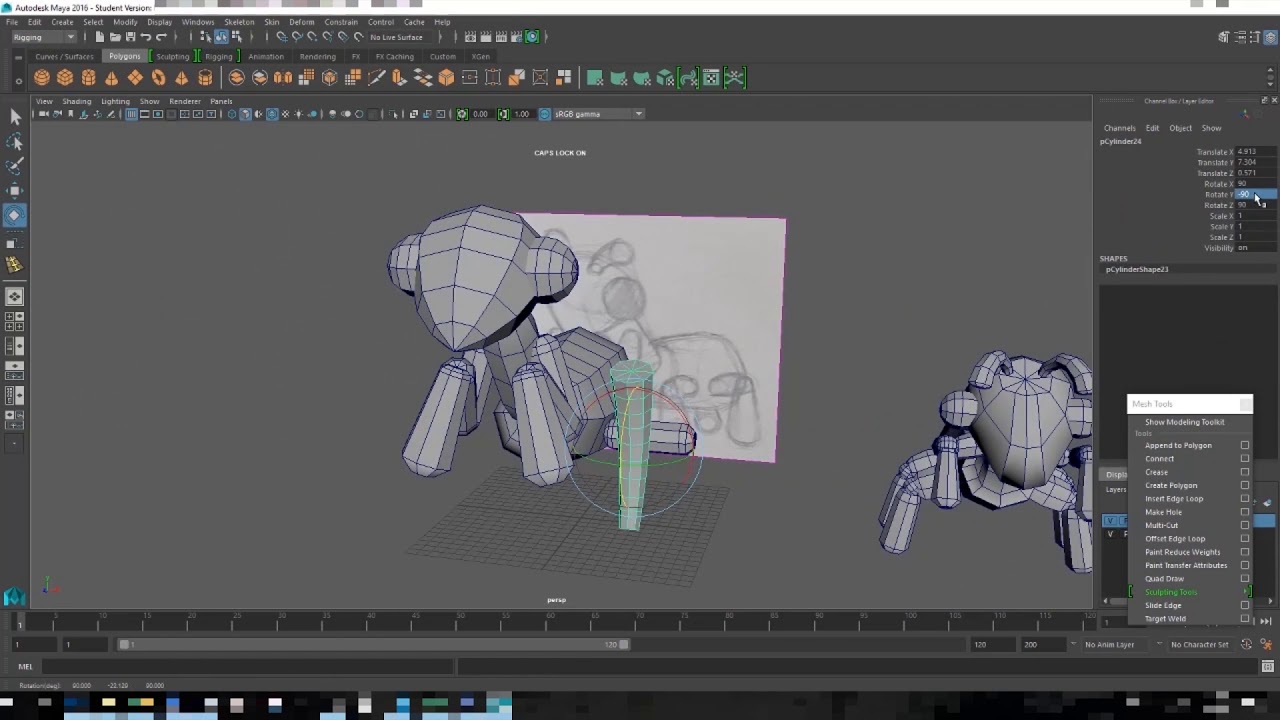This screenshot has width=1280, height=720.
Task: Open viewport Shading menu
Action: pos(76,101)
